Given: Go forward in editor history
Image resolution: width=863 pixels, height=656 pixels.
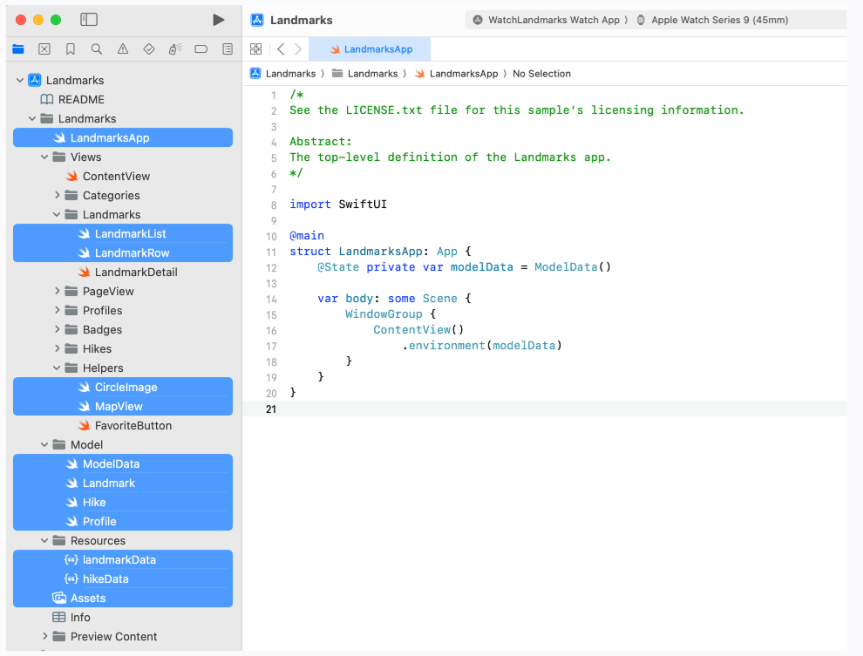Looking at the screenshot, I should pyautogui.click(x=298, y=49).
